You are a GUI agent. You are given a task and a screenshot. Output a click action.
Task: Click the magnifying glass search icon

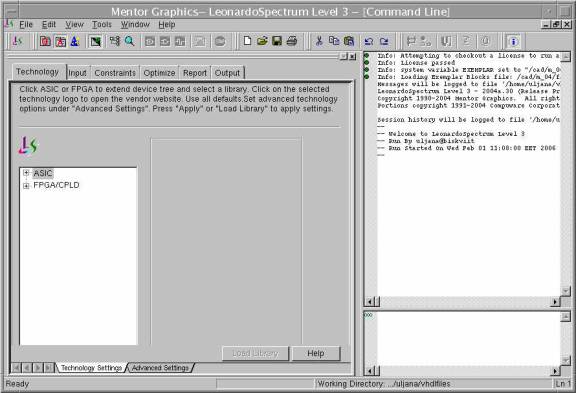tap(129, 41)
